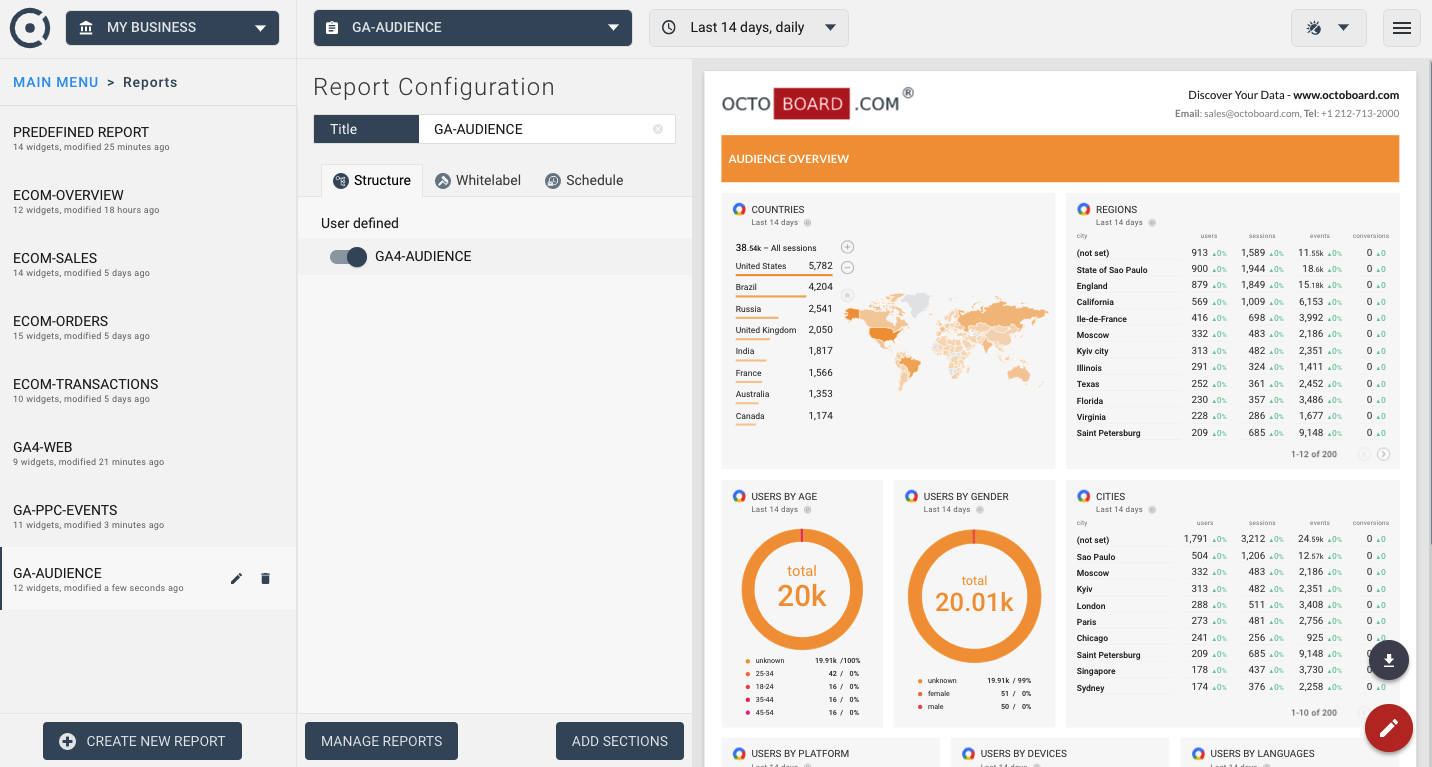Go to previous page of Regions table
This screenshot has width=1432, height=767.
click(x=1364, y=454)
